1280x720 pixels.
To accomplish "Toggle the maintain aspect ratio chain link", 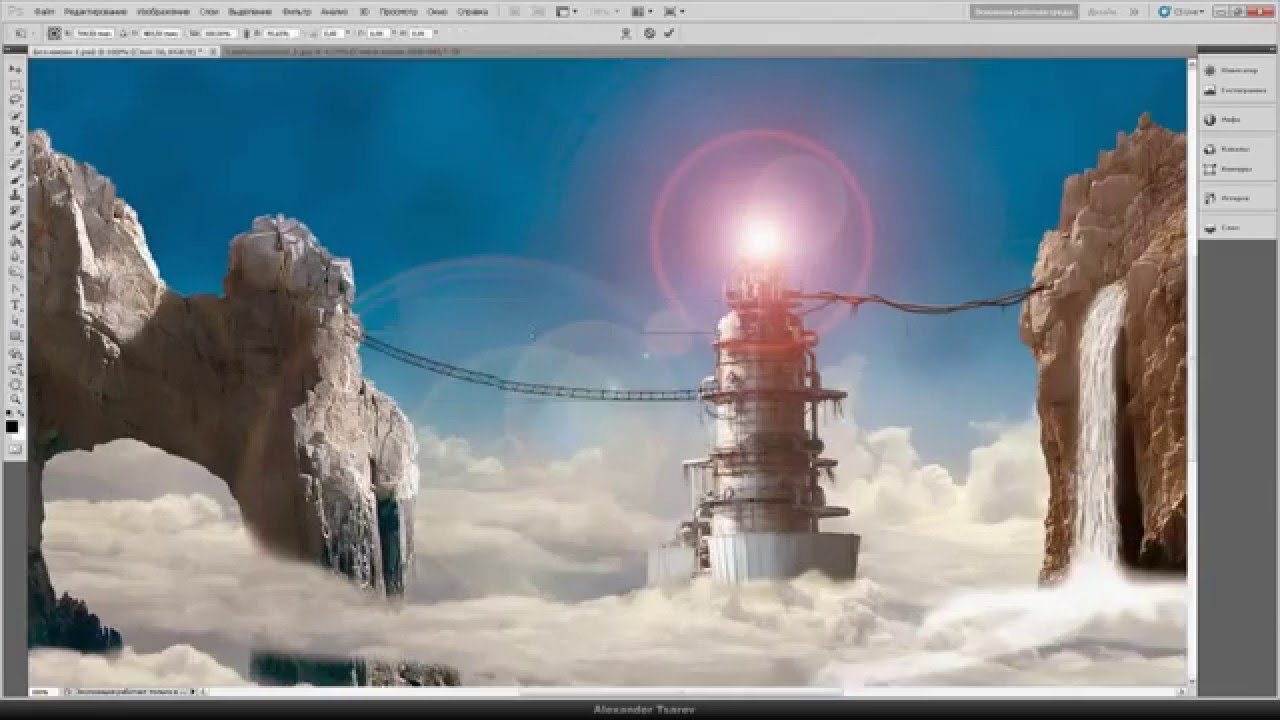I will pyautogui.click(x=246, y=33).
